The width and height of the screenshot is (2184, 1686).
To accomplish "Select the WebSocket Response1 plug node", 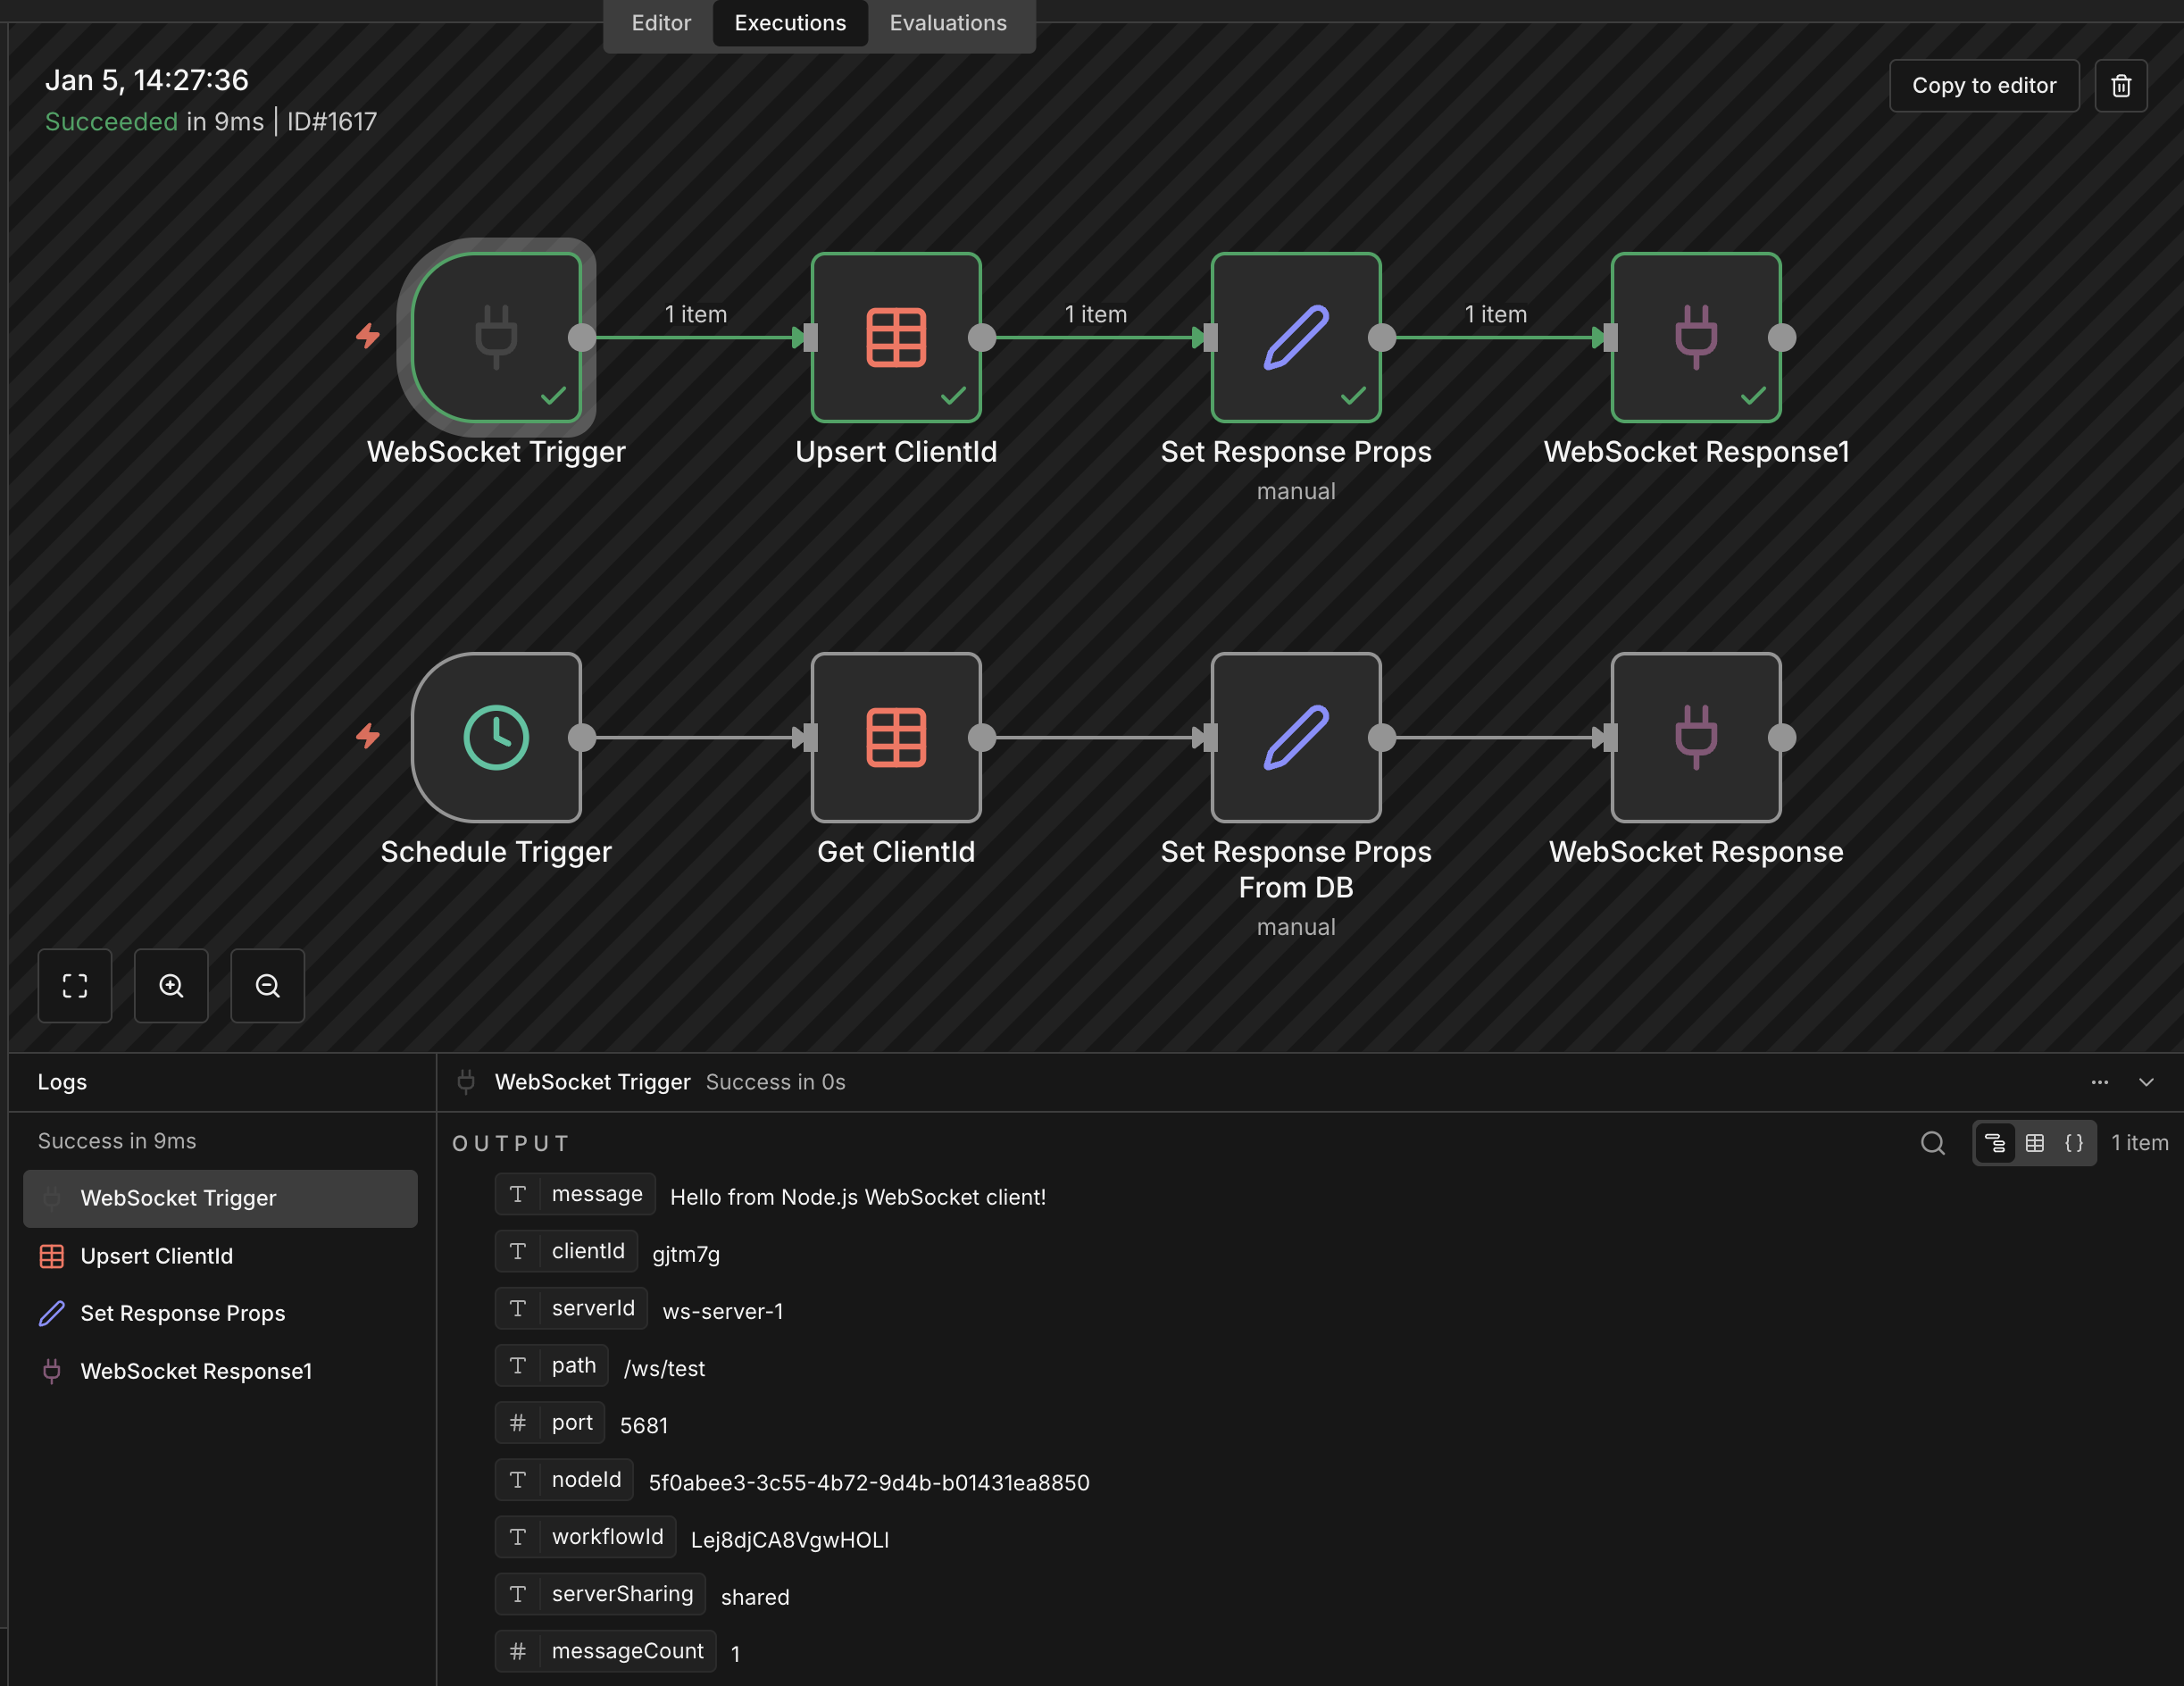I will [1695, 338].
